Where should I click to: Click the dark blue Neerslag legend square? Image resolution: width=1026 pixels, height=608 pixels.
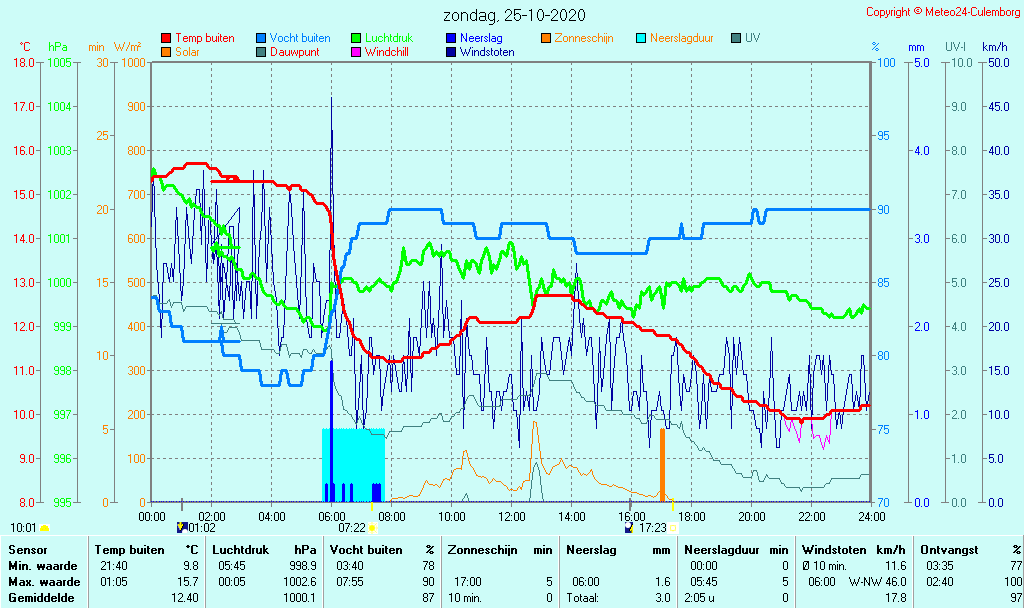[x=450, y=38]
